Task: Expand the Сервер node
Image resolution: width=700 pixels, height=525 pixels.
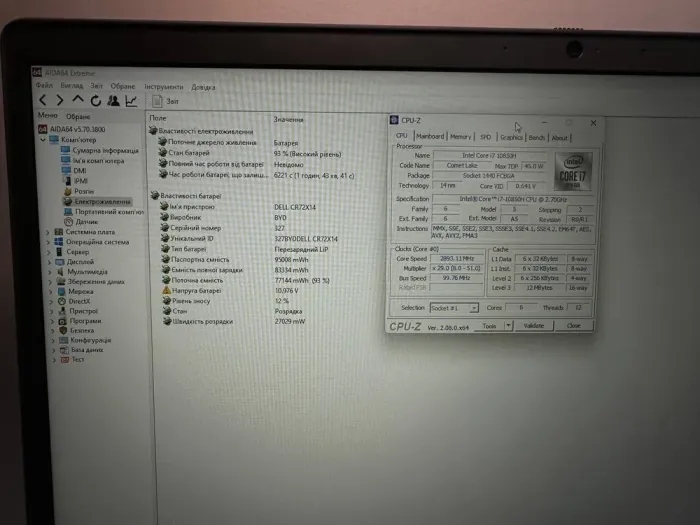Action: pos(48,252)
